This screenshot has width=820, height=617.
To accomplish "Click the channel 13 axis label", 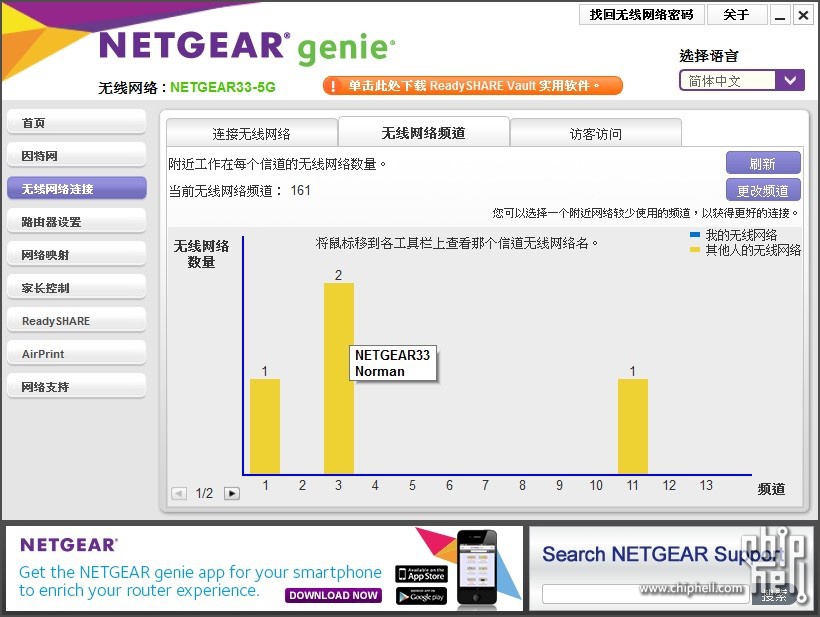I will pos(706,485).
